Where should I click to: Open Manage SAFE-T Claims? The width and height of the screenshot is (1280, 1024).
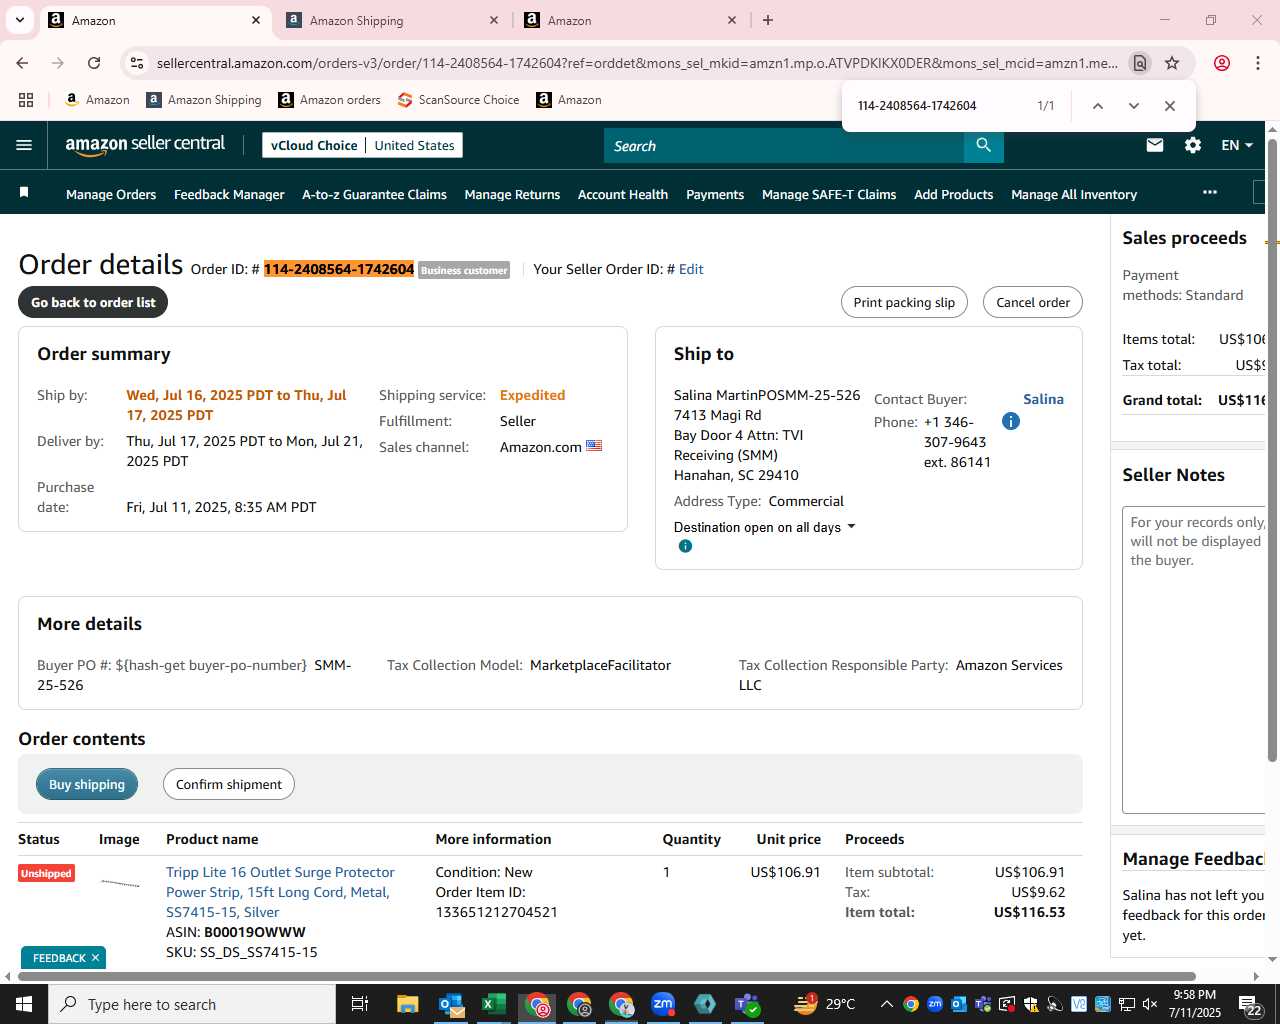coord(829,194)
